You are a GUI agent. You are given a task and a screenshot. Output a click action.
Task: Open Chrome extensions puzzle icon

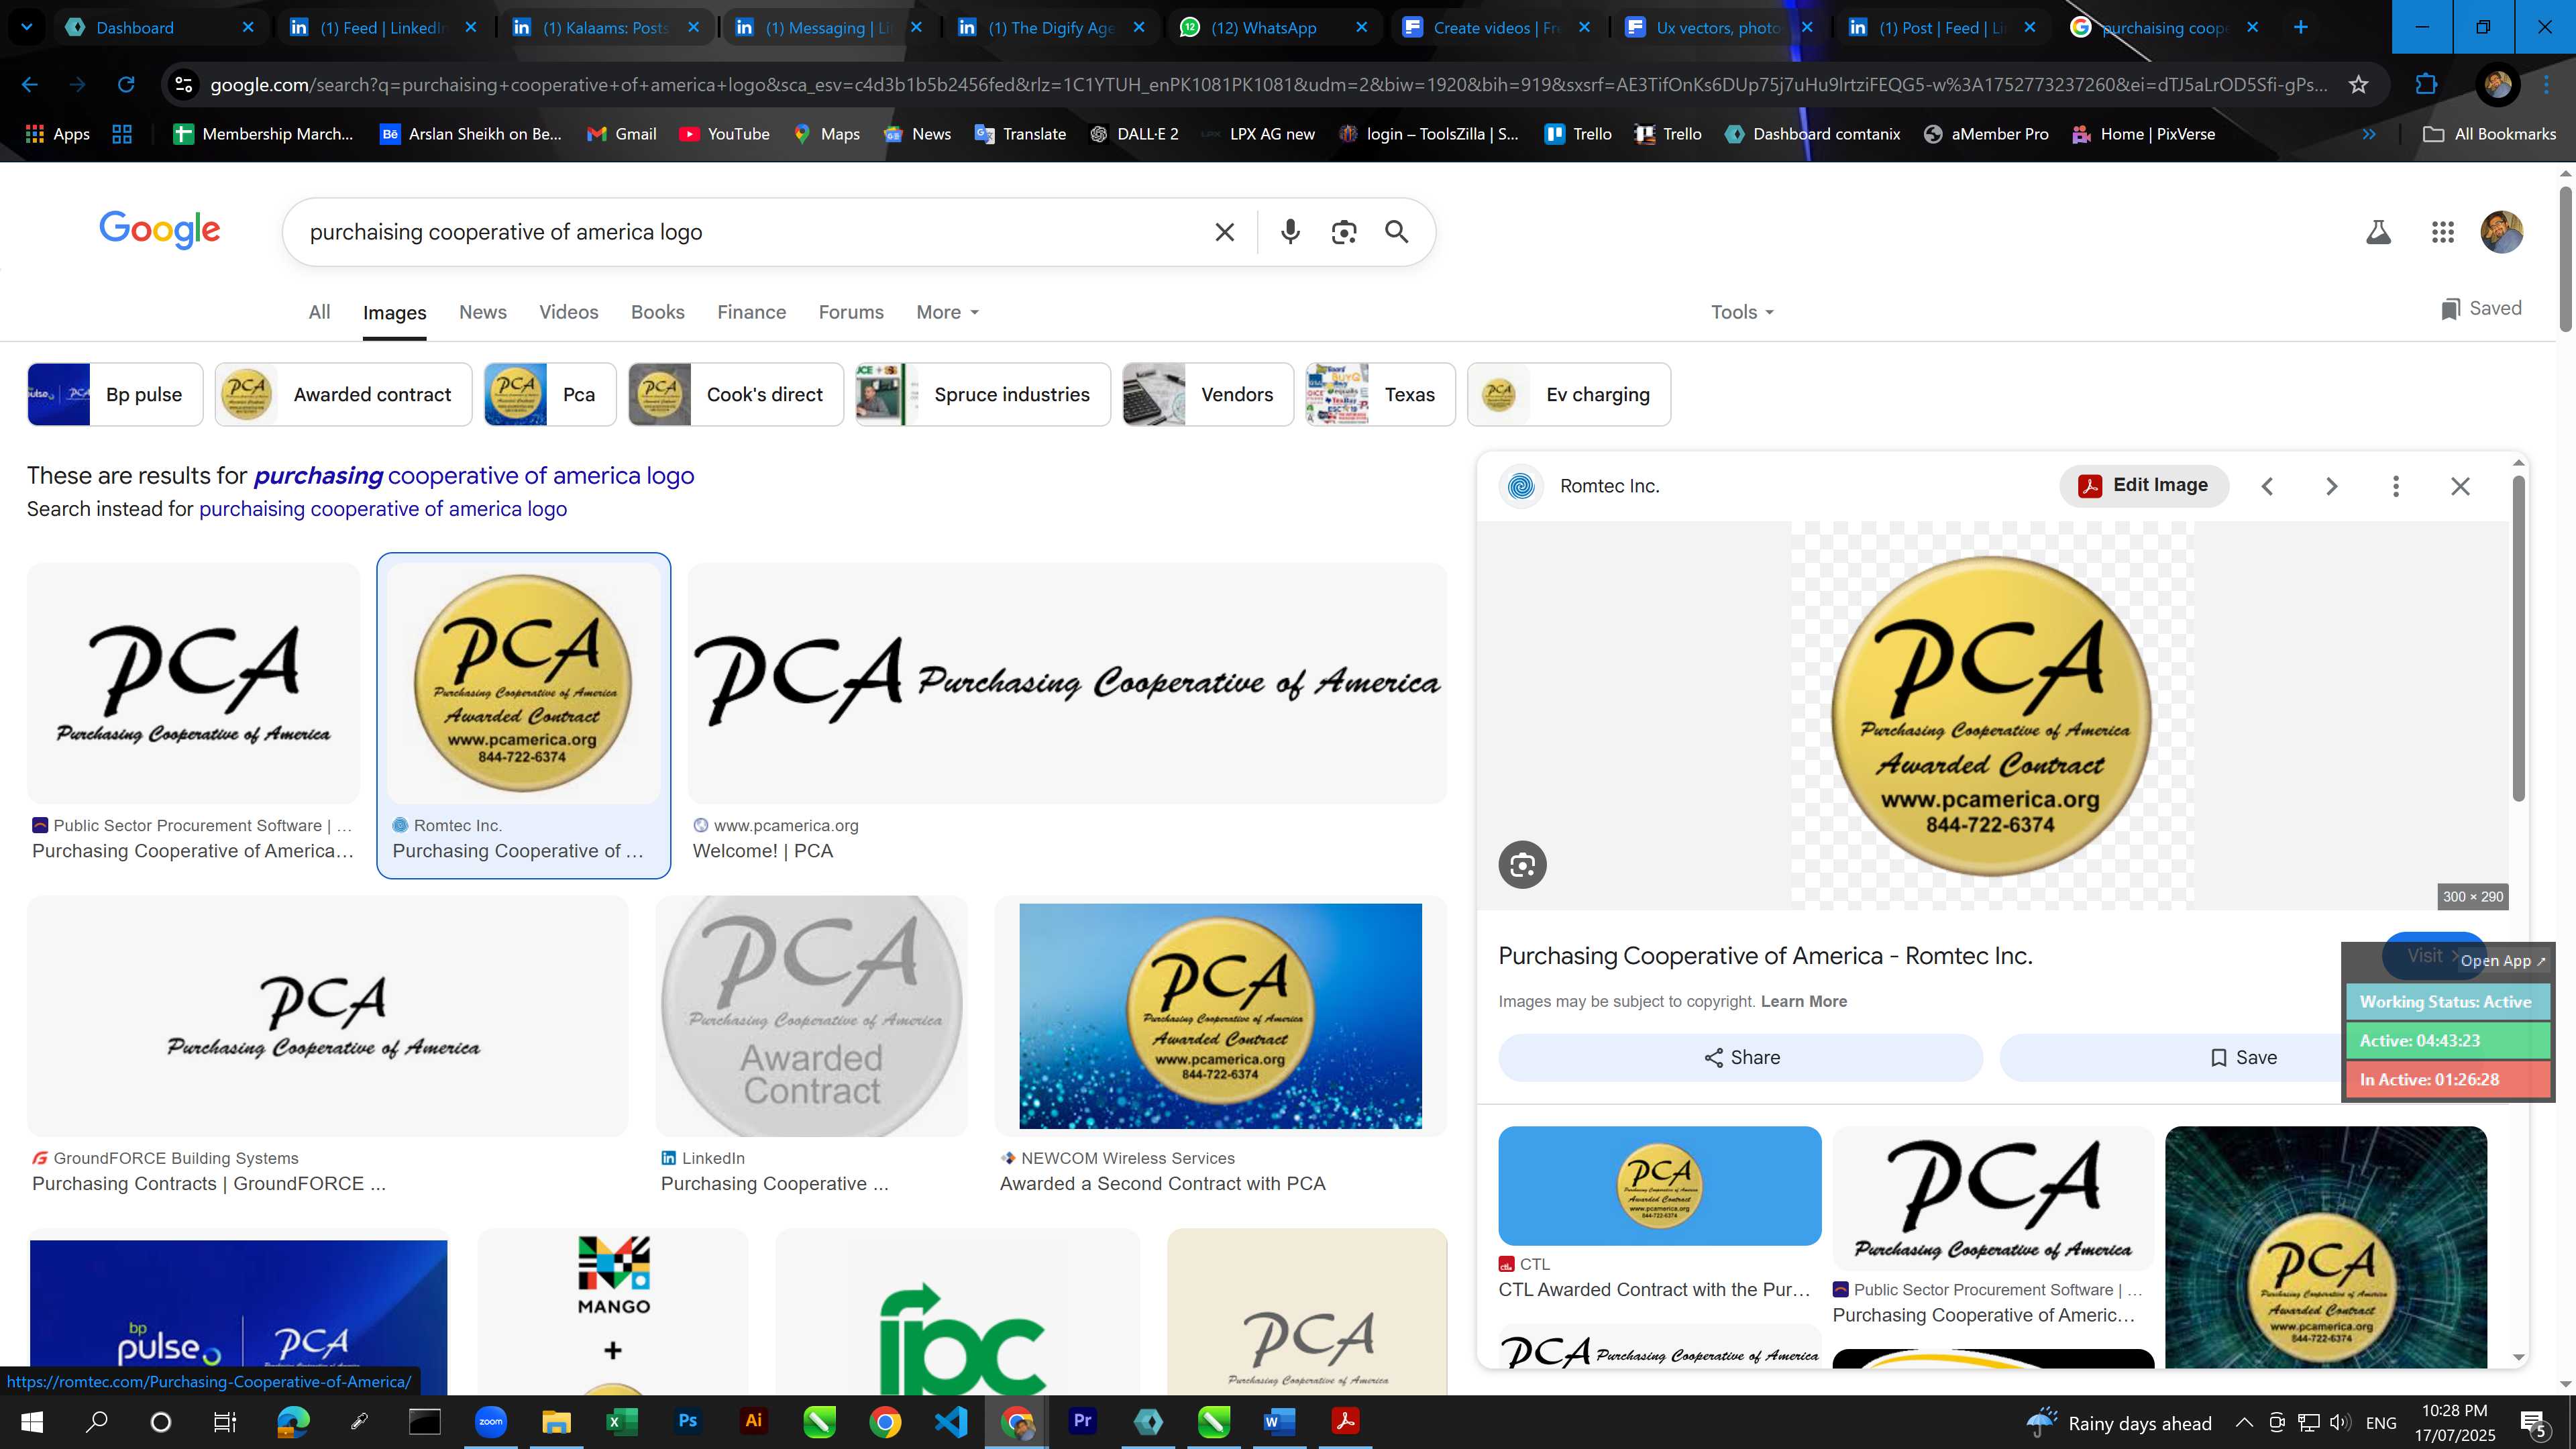(x=2426, y=85)
